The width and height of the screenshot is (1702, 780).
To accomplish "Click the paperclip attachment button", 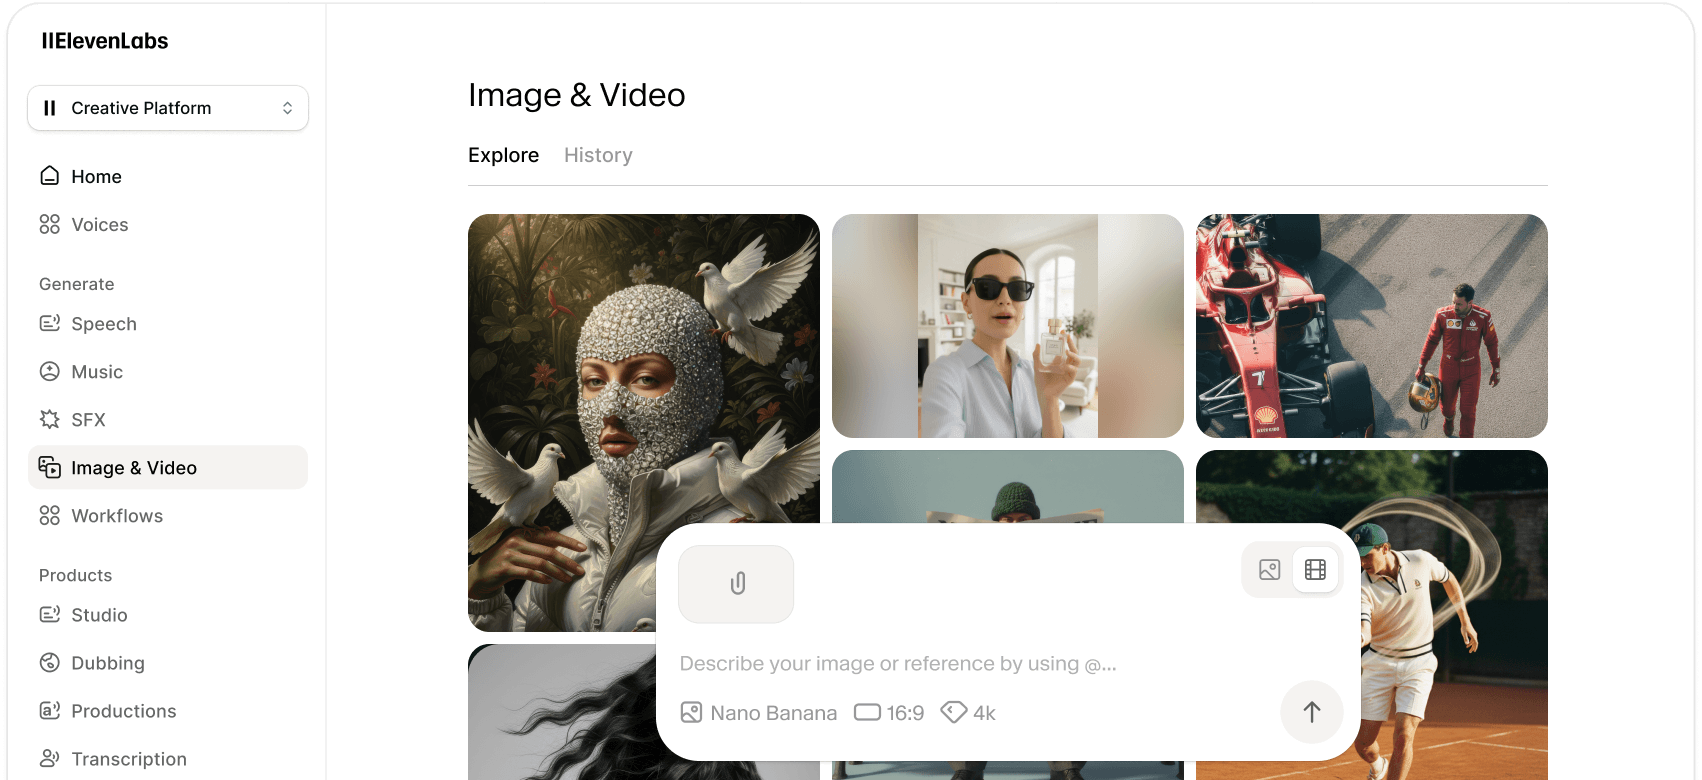I will pos(737,584).
